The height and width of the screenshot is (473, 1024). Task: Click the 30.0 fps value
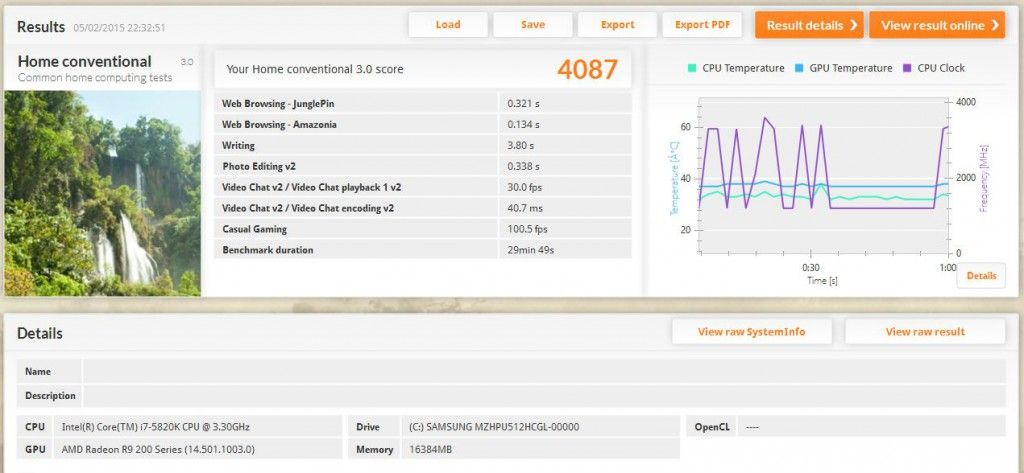524,188
